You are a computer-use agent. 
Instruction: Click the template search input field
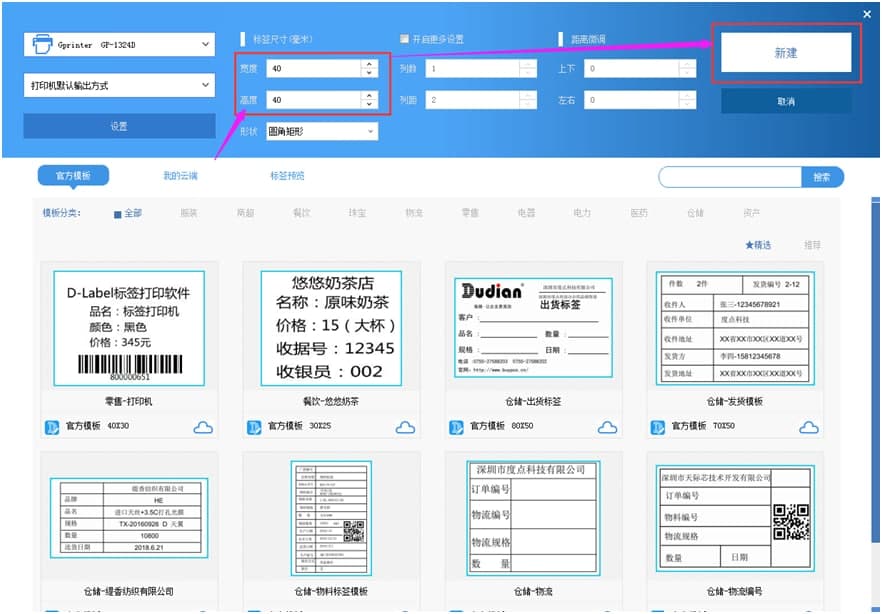[730, 177]
